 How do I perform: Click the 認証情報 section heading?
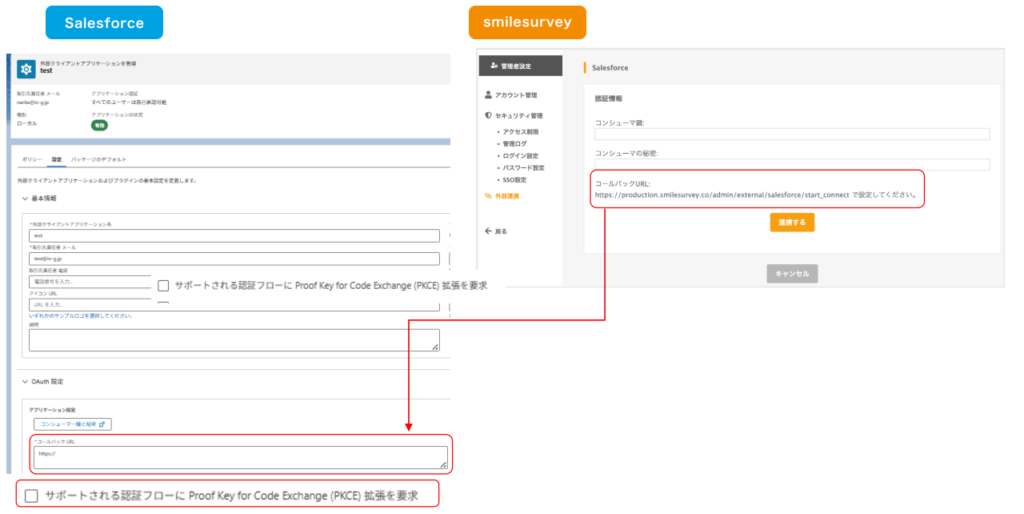point(609,99)
